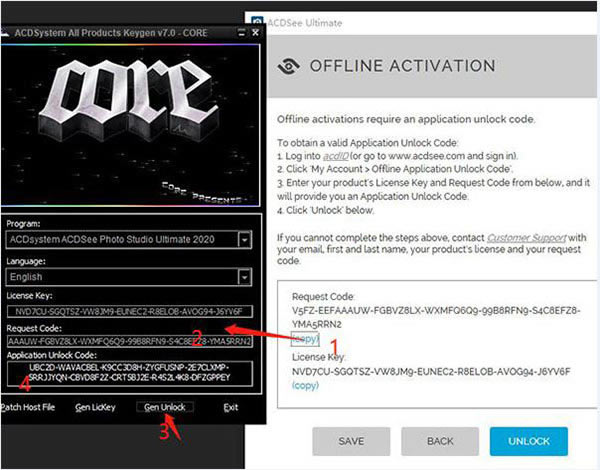
Task: Select the Application Unlock Code text box
Action: click(128, 373)
